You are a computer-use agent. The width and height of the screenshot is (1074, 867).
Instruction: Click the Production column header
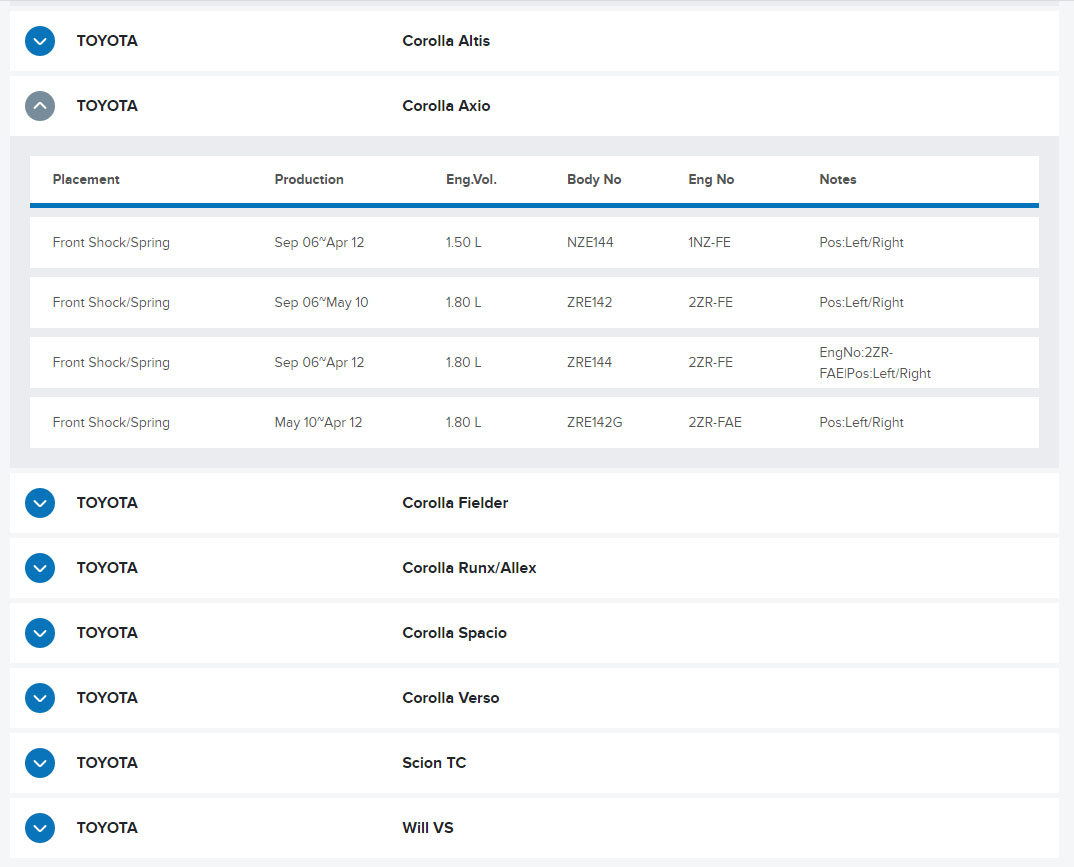tap(309, 179)
